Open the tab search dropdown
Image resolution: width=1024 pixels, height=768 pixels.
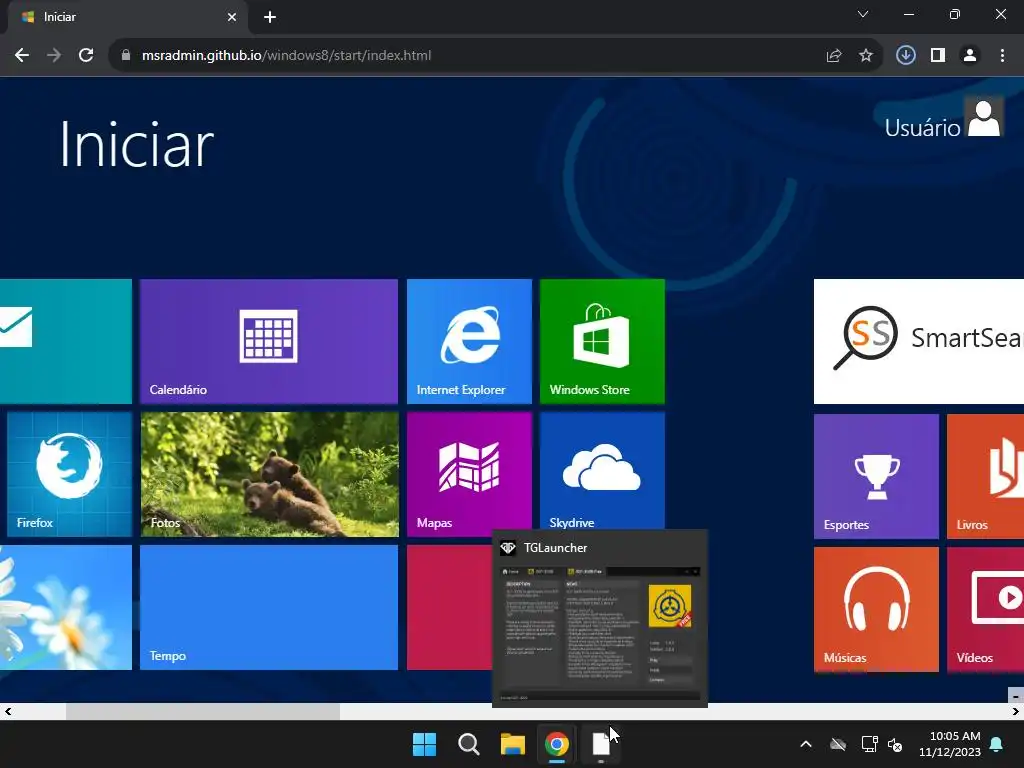(863, 14)
